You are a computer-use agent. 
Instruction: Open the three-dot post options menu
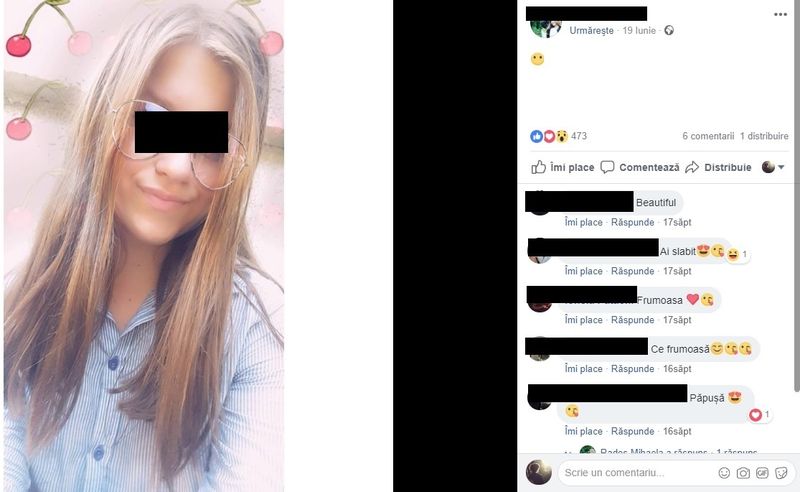tap(780, 14)
